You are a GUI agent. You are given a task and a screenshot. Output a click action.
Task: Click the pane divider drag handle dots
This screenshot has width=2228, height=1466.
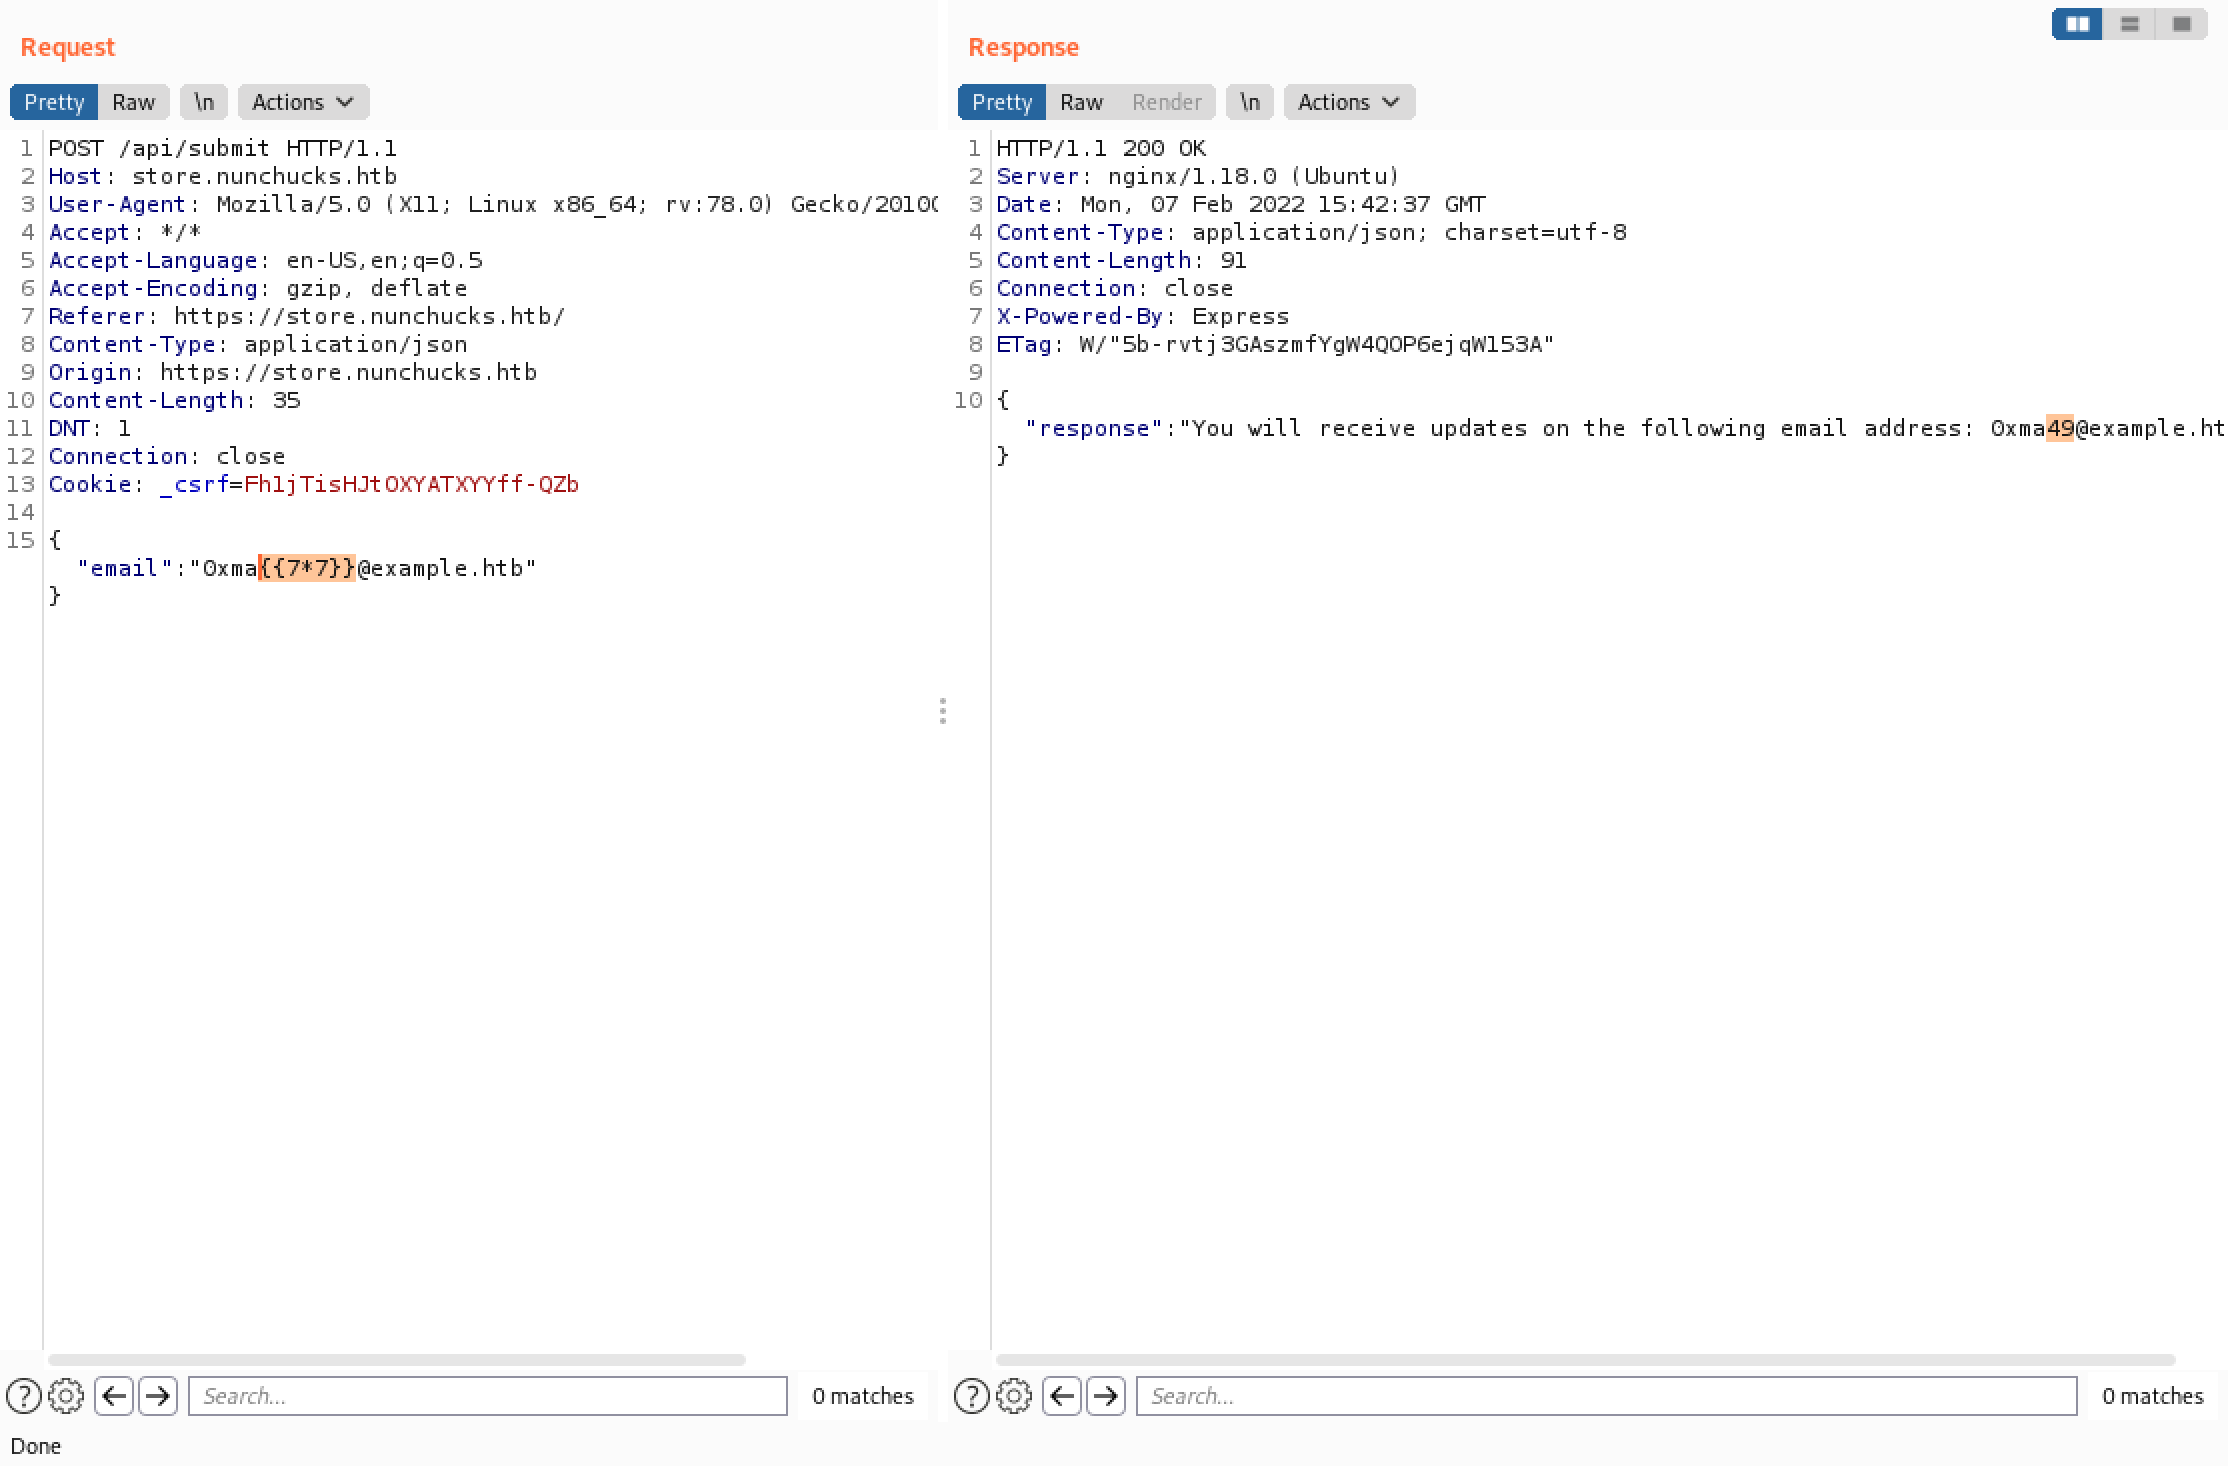click(x=943, y=711)
